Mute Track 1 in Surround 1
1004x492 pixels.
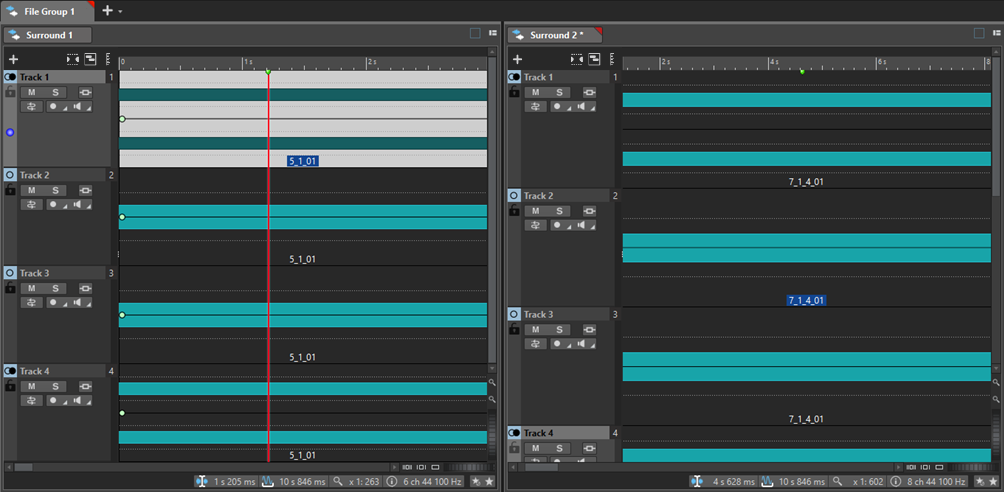pos(31,92)
